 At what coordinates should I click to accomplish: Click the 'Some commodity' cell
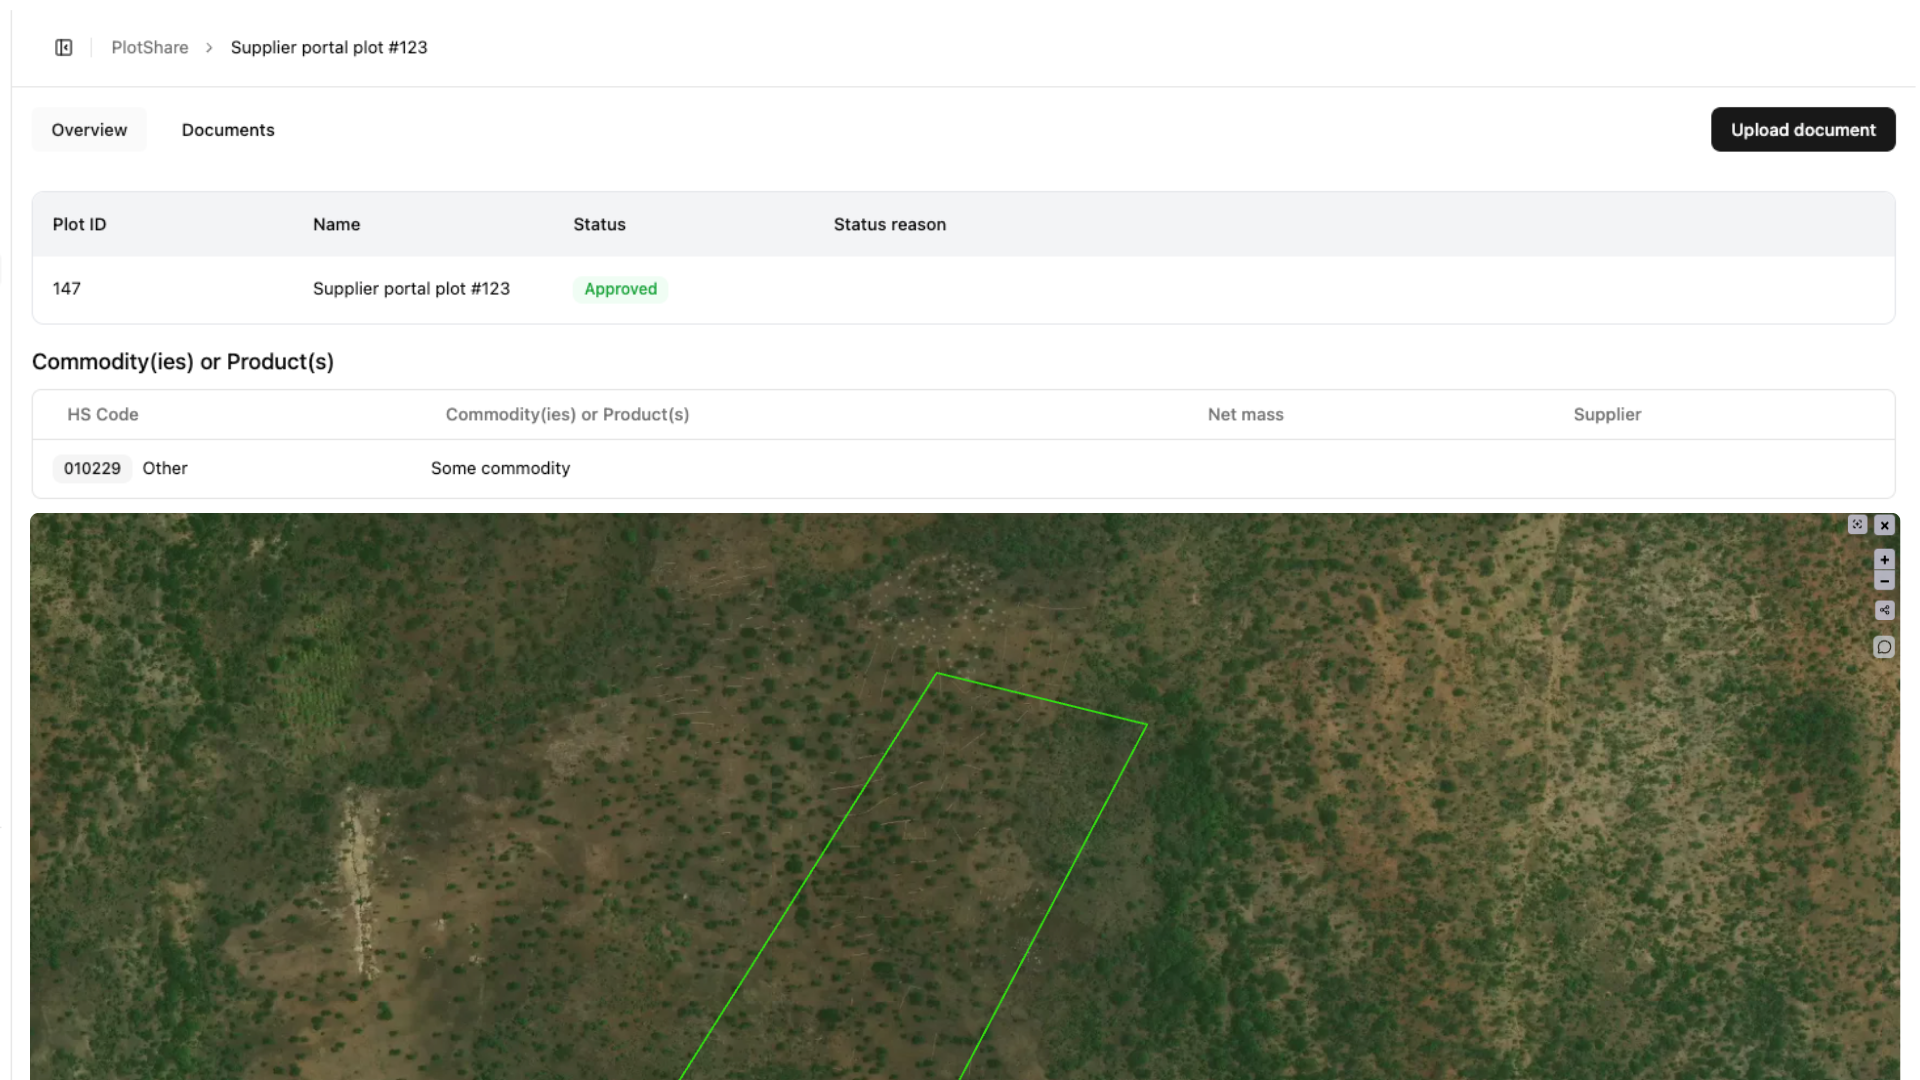[x=500, y=468]
